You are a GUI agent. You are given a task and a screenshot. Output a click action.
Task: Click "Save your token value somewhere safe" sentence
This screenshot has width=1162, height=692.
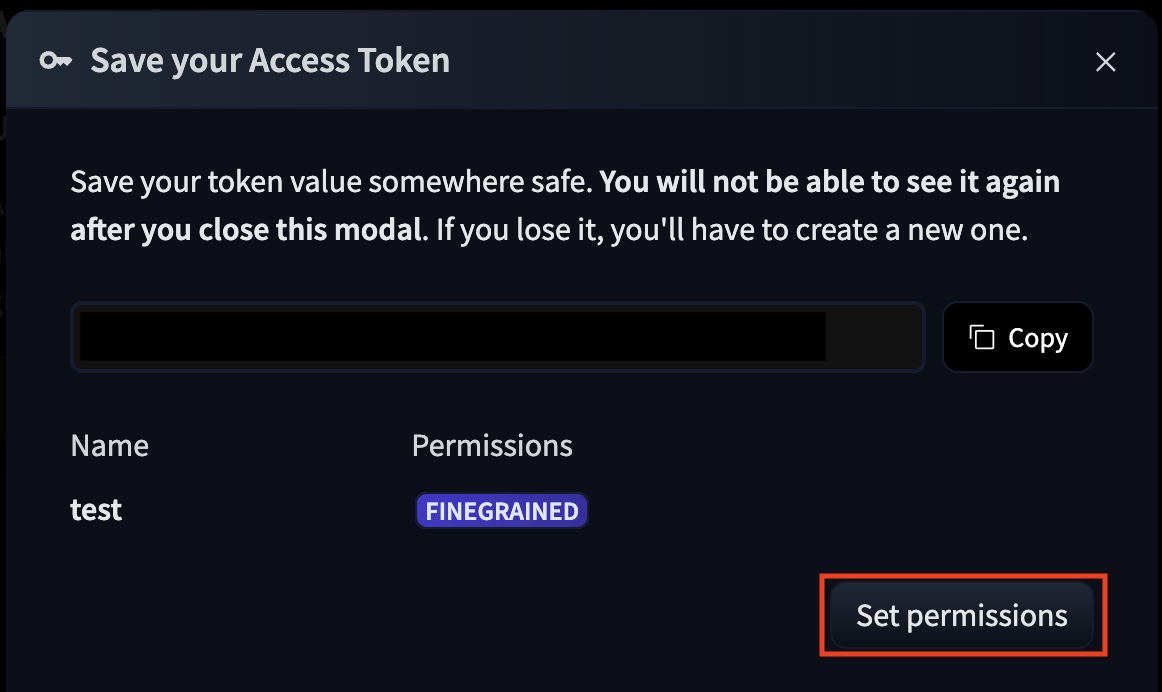[x=332, y=183]
